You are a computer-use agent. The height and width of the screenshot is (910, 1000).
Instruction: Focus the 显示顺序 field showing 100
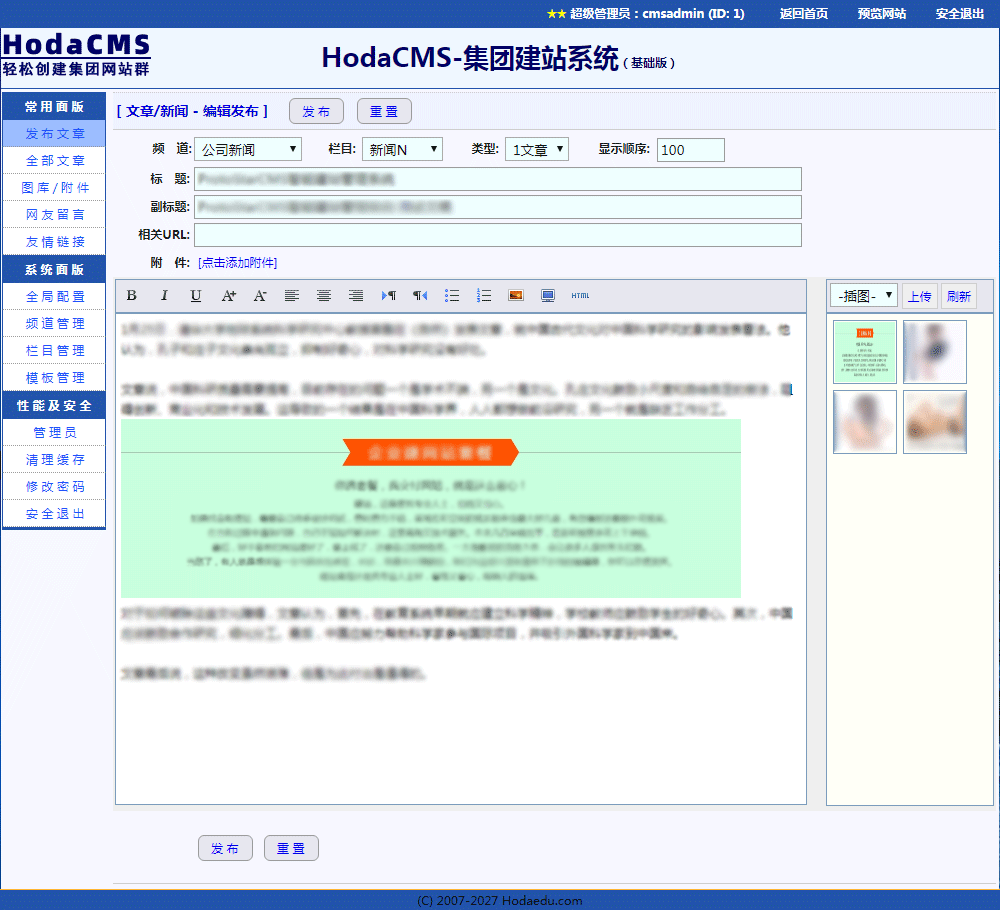coord(691,150)
